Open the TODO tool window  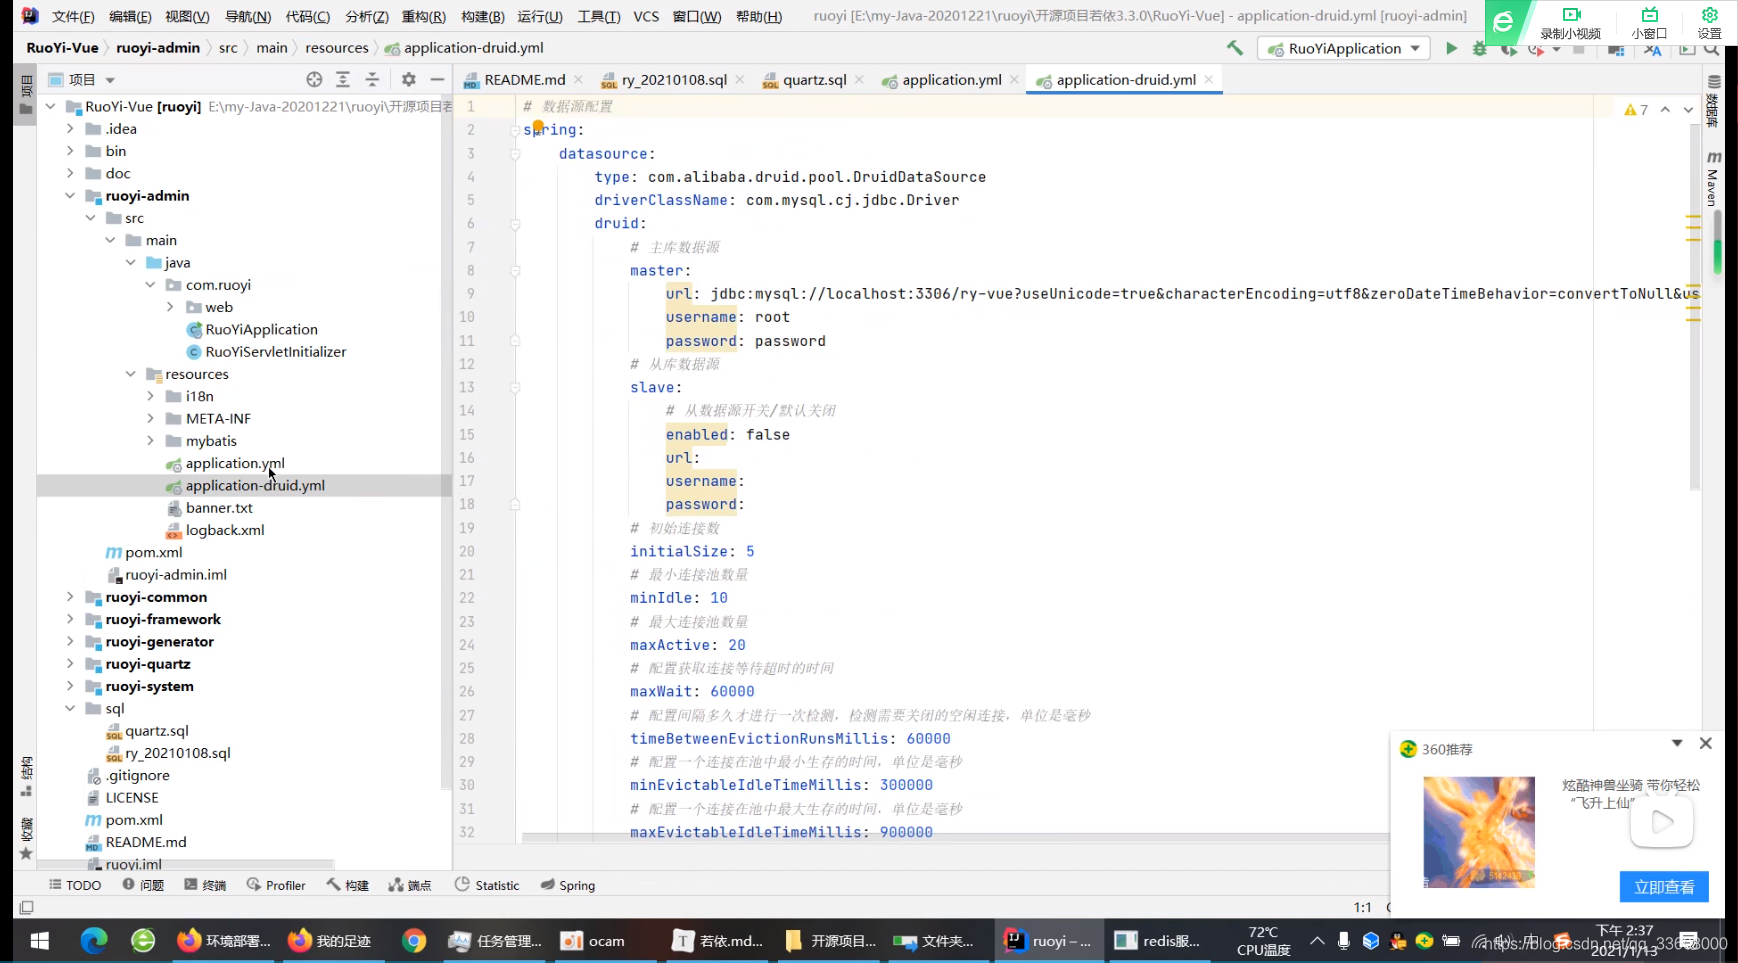pos(75,885)
